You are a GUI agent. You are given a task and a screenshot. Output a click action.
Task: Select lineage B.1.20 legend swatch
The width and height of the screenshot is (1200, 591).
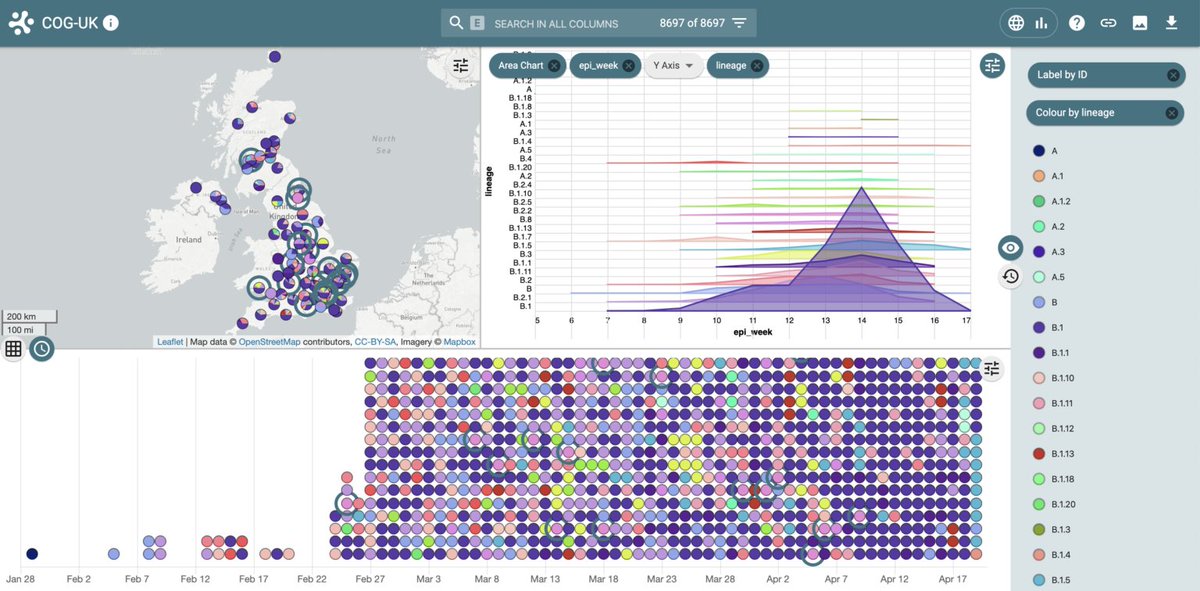point(1037,504)
